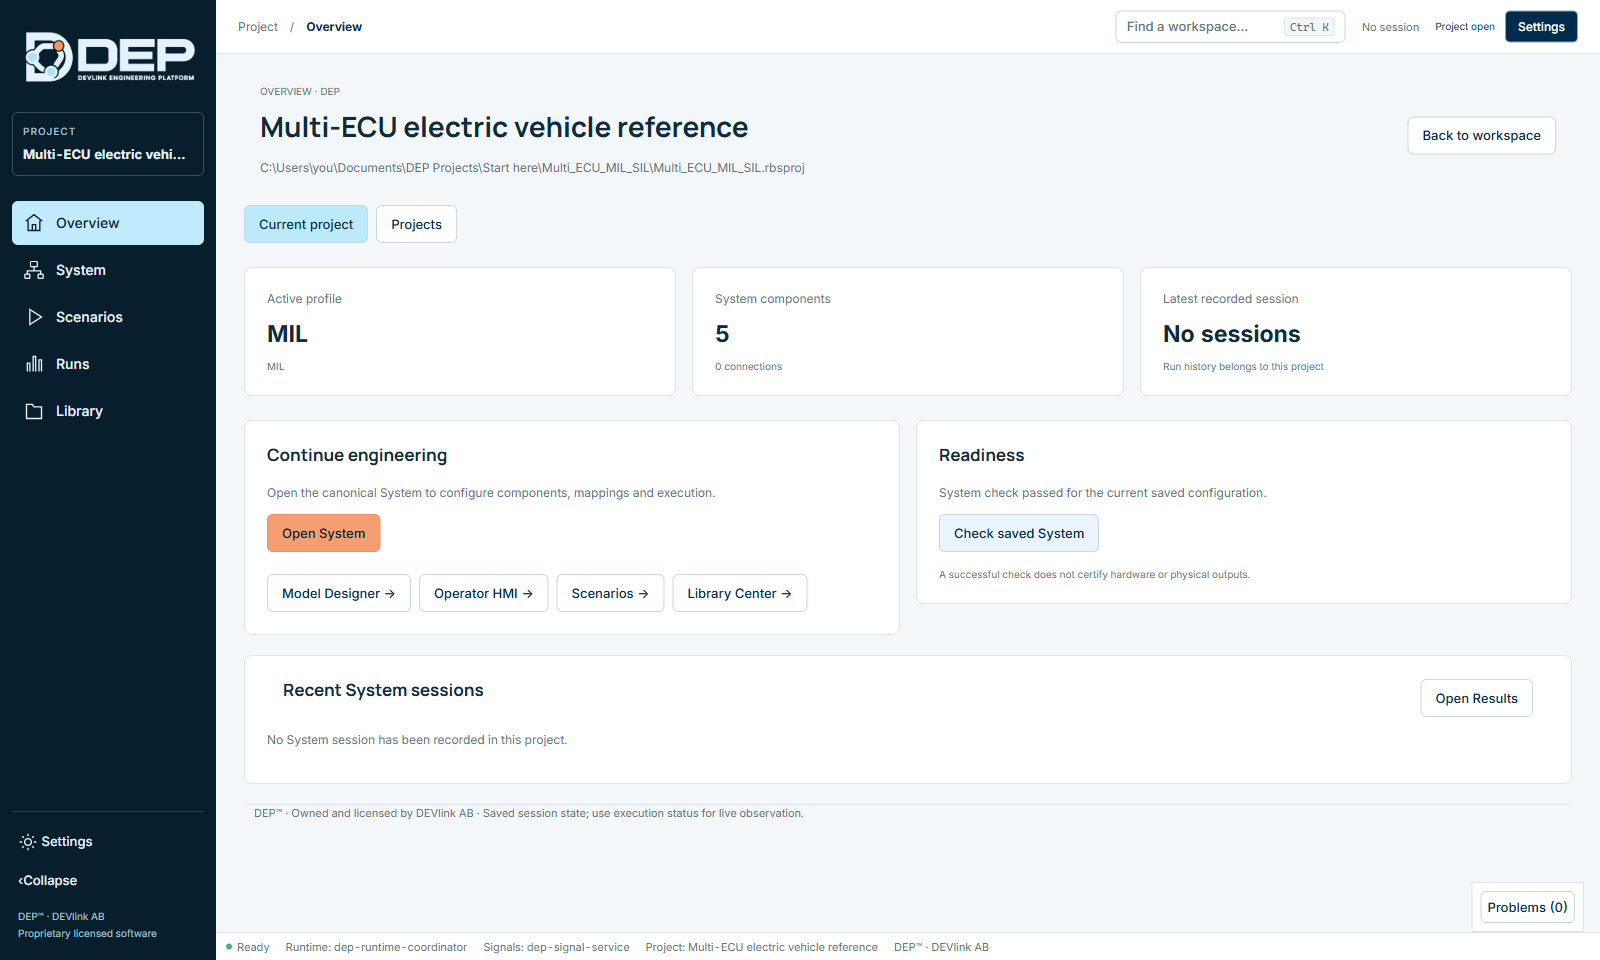Click Open Results button
This screenshot has width=1600, height=960.
(x=1477, y=698)
